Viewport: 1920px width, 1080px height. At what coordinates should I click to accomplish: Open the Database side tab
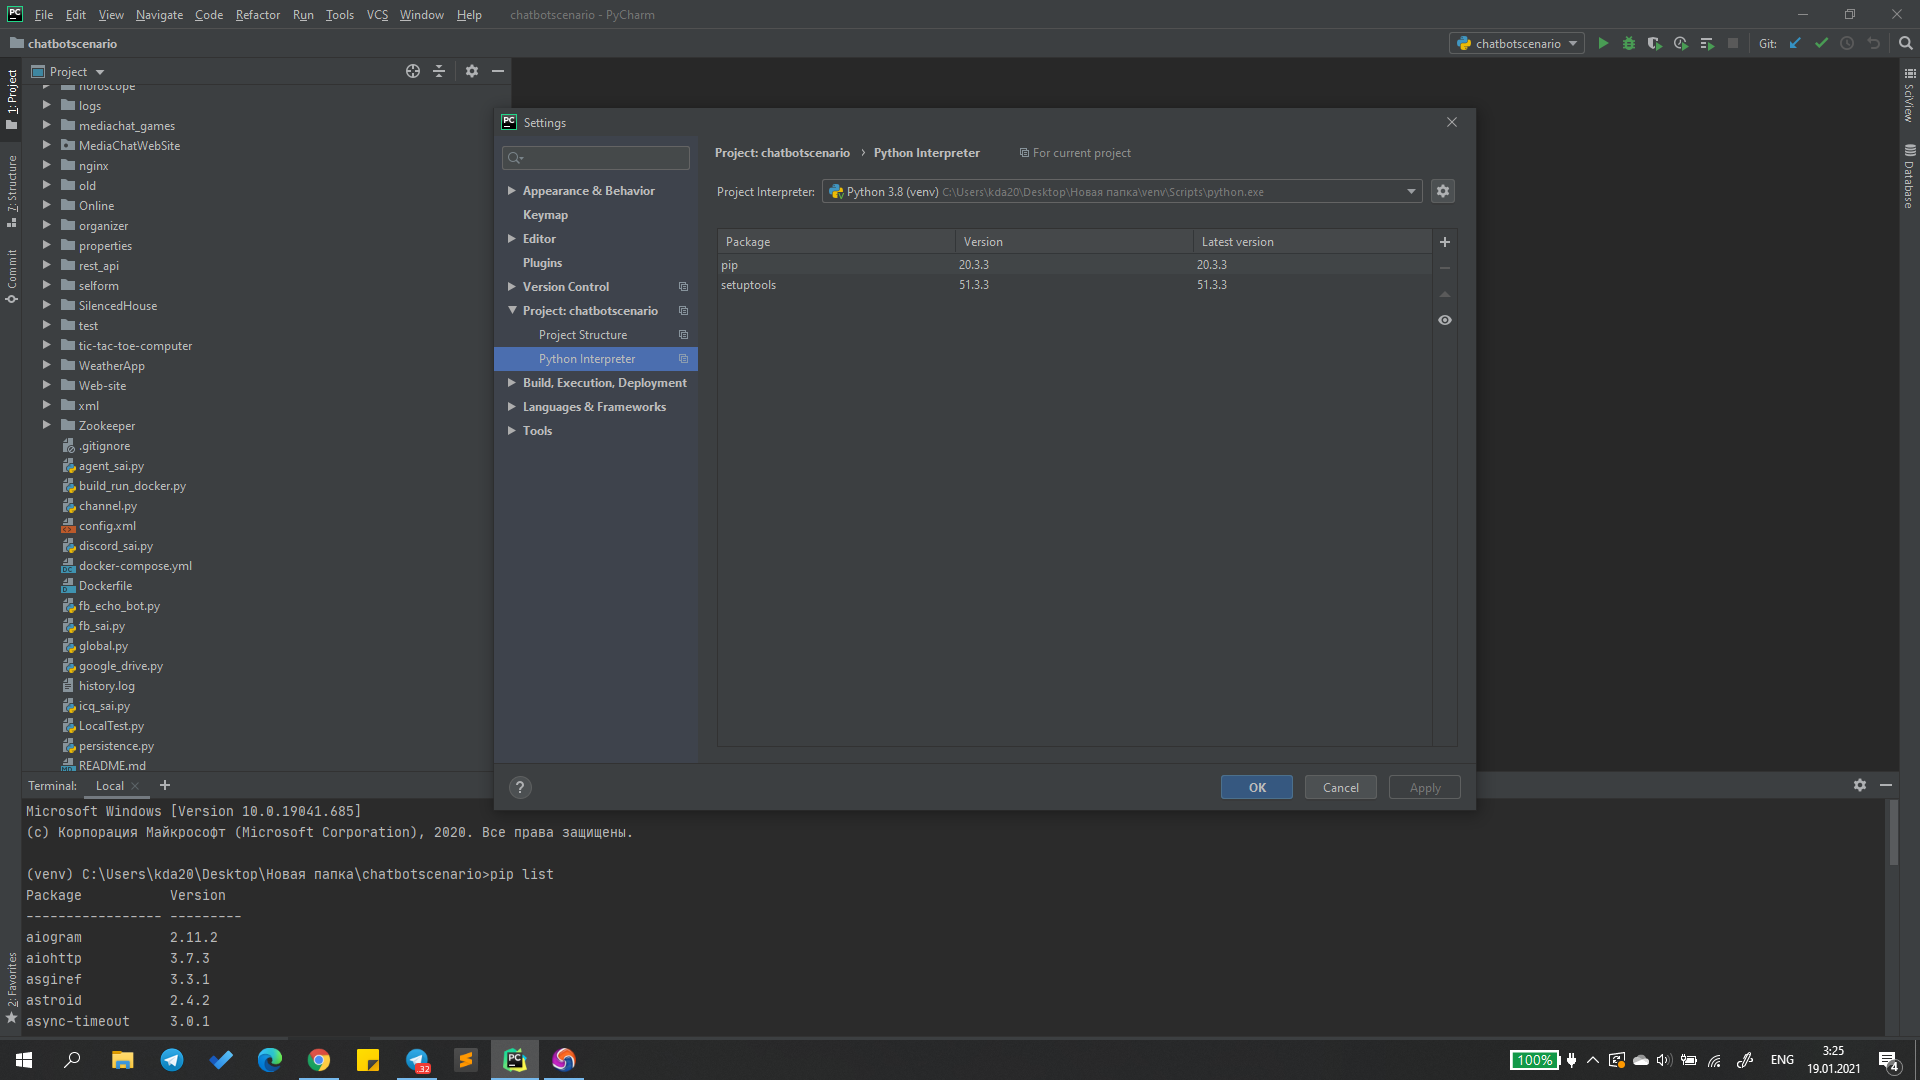1909,175
